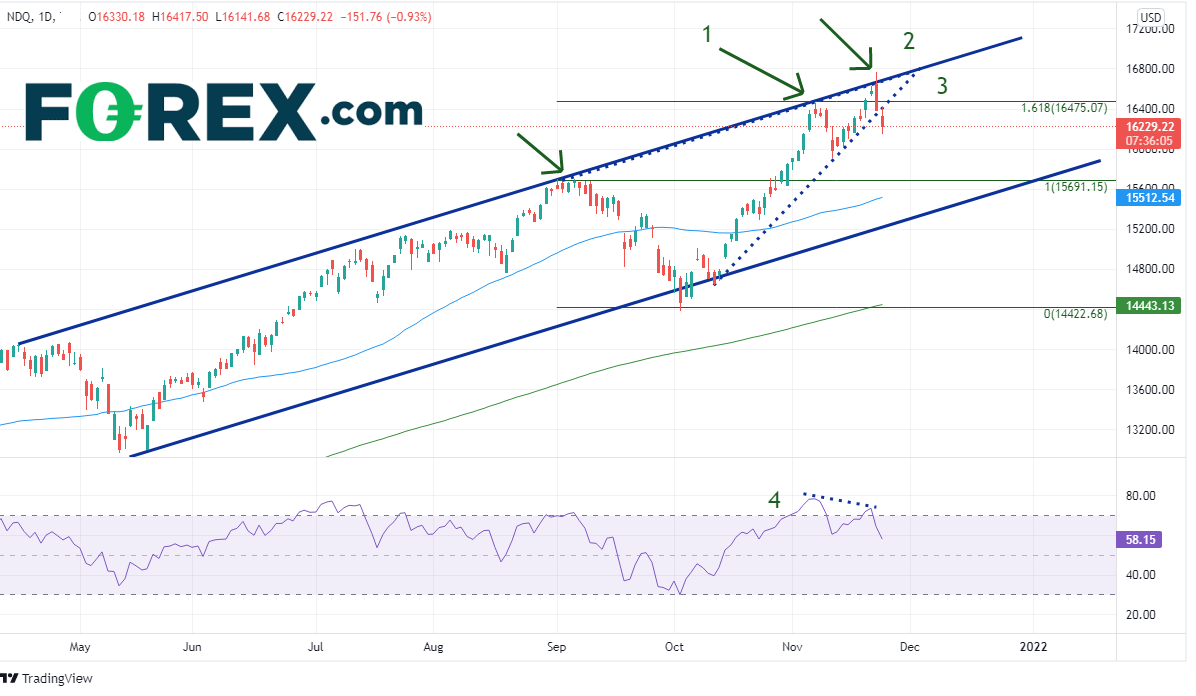This screenshot has width=1196, height=696.
Task: Select annotation number 4 on RSI pane
Action: tap(774, 498)
